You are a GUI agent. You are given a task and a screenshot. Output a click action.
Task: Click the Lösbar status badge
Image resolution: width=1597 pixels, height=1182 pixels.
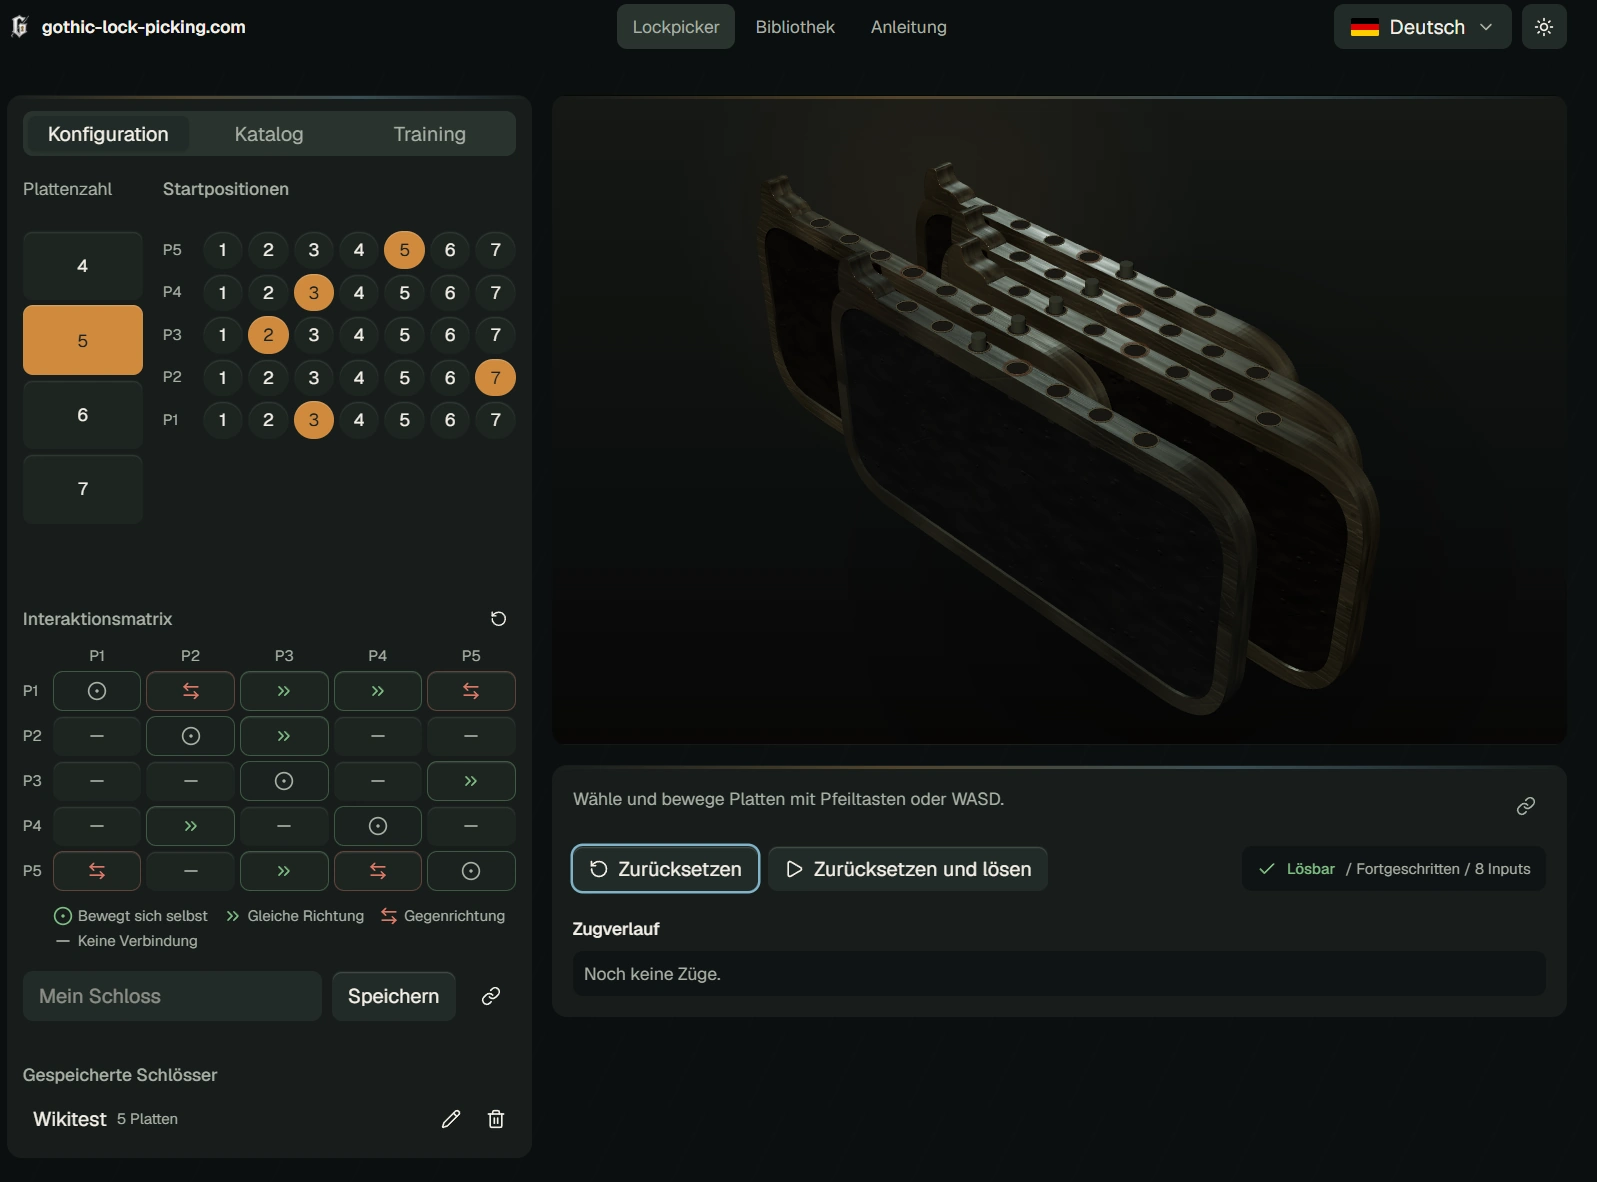1394,869
